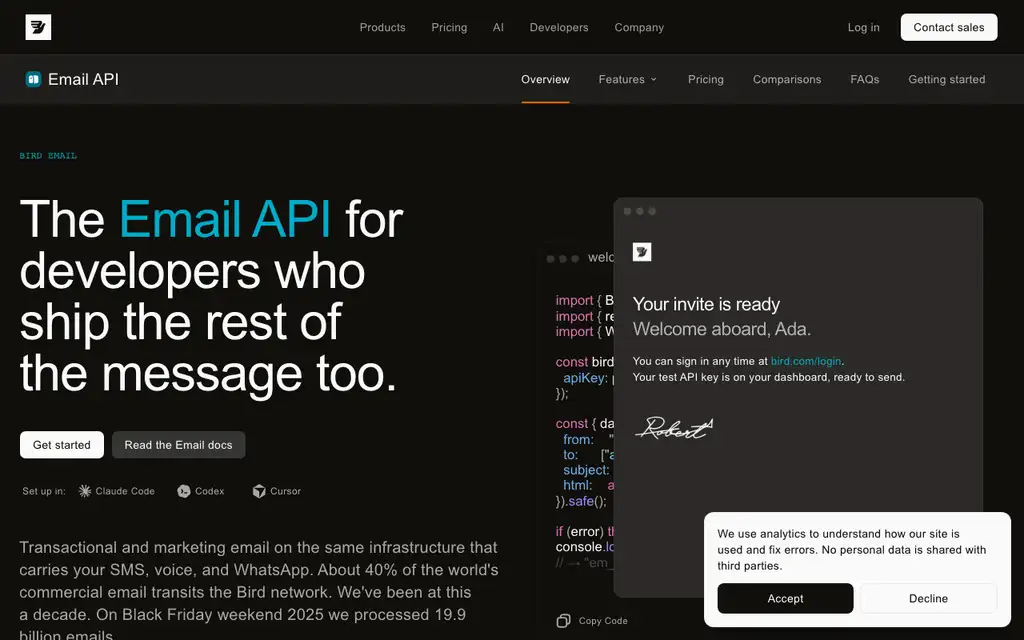Click the Cursor cube icon

259,491
